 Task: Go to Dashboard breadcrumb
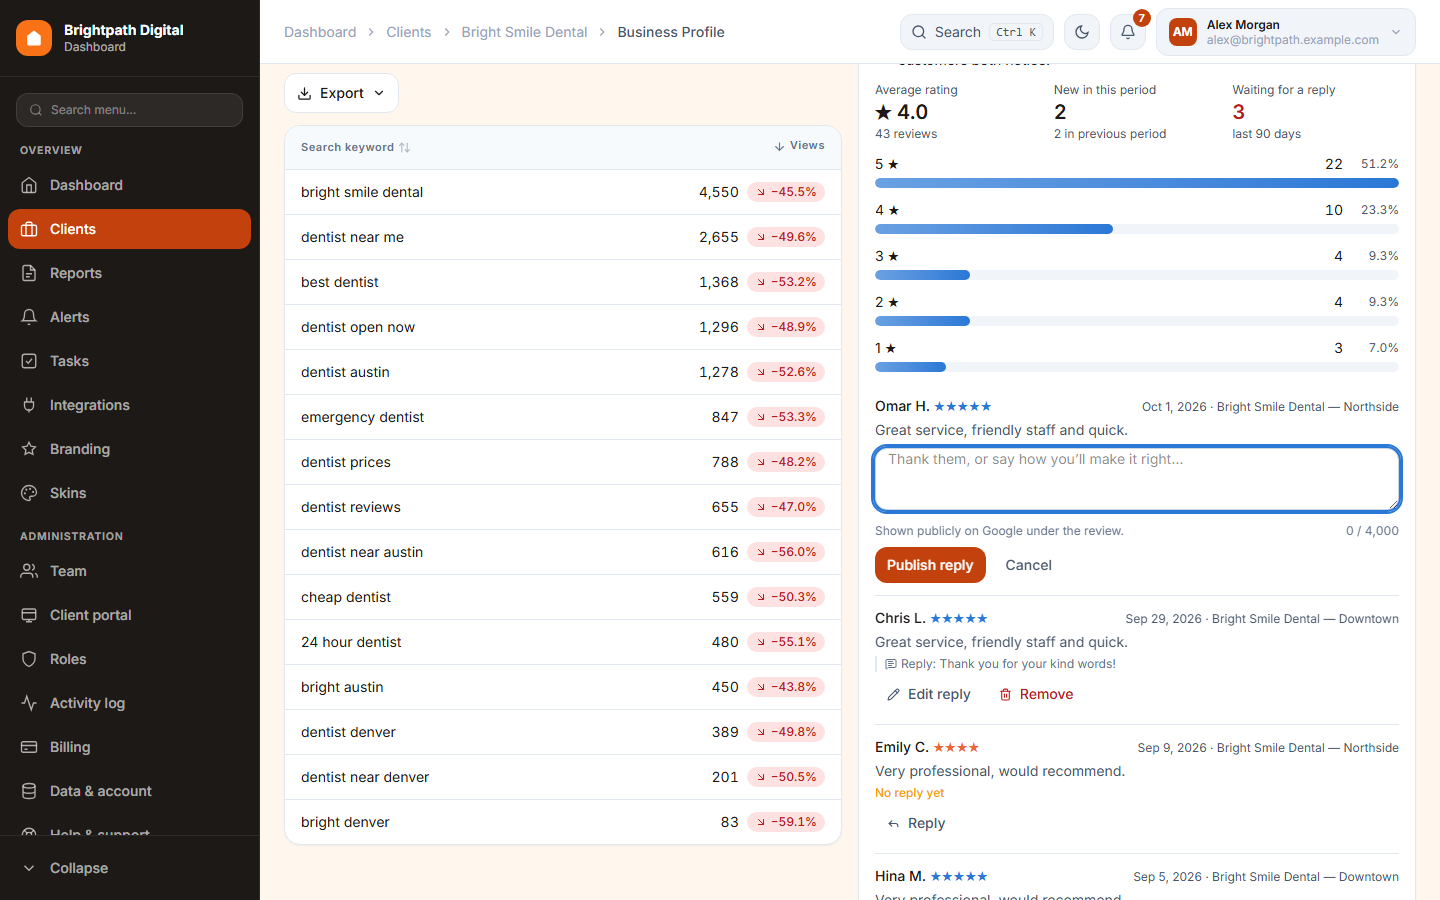[x=320, y=32]
